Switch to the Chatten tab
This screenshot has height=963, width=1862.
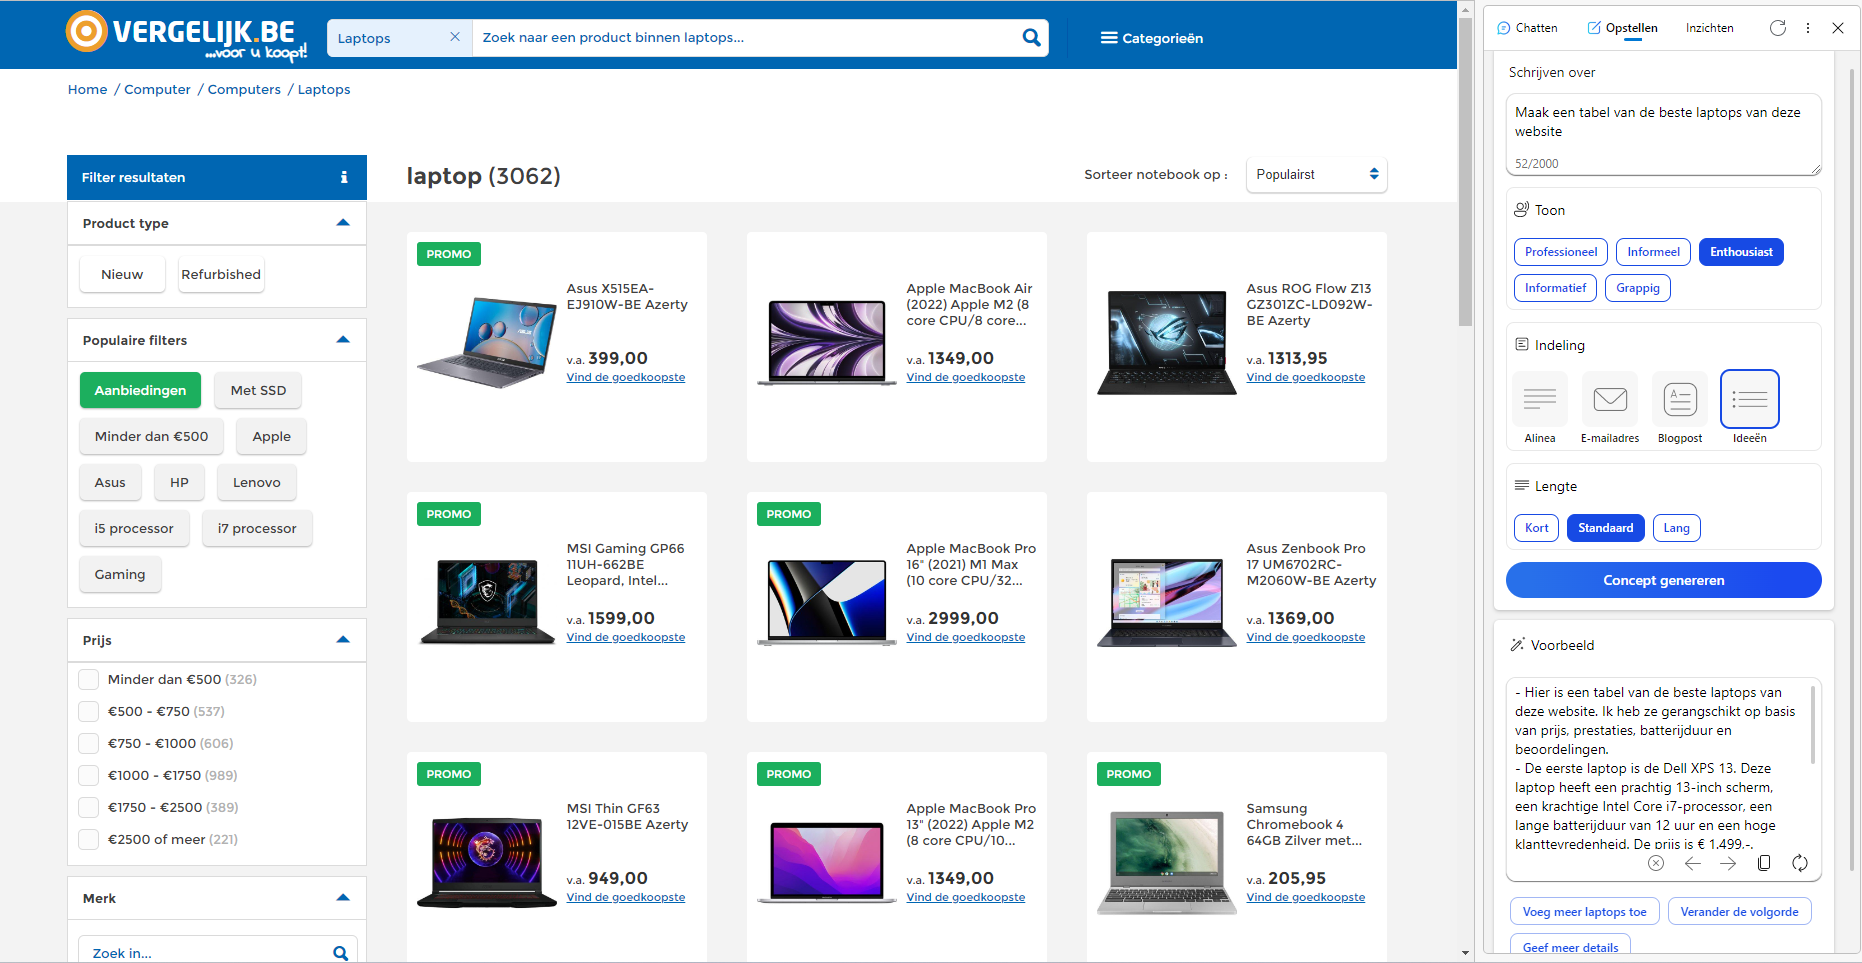[1527, 28]
